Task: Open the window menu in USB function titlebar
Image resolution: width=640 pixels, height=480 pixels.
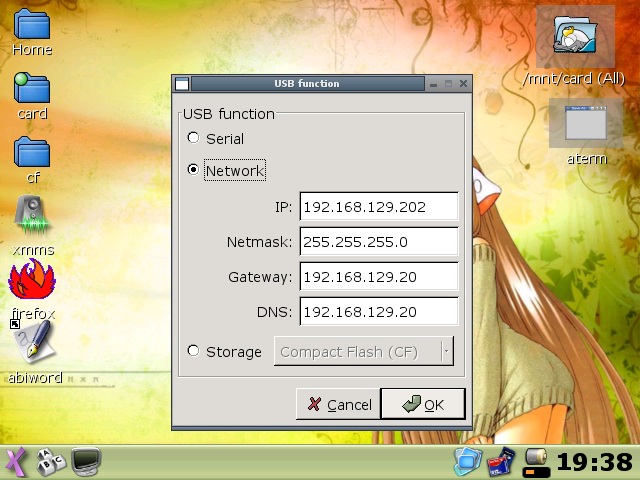Action: (x=181, y=84)
